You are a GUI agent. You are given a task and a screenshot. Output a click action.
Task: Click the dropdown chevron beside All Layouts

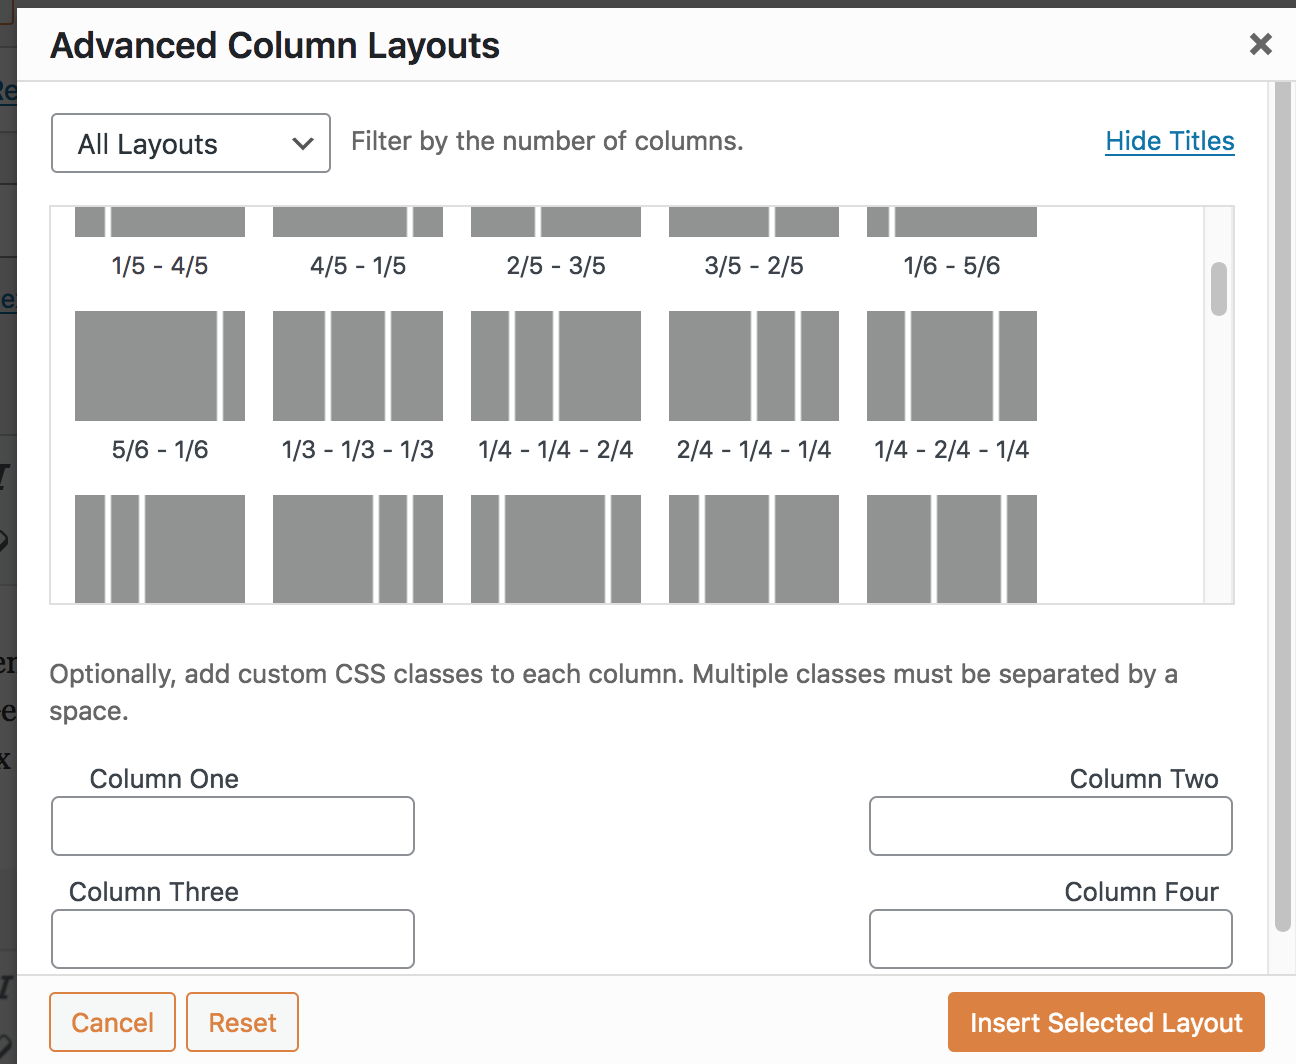[x=303, y=143]
